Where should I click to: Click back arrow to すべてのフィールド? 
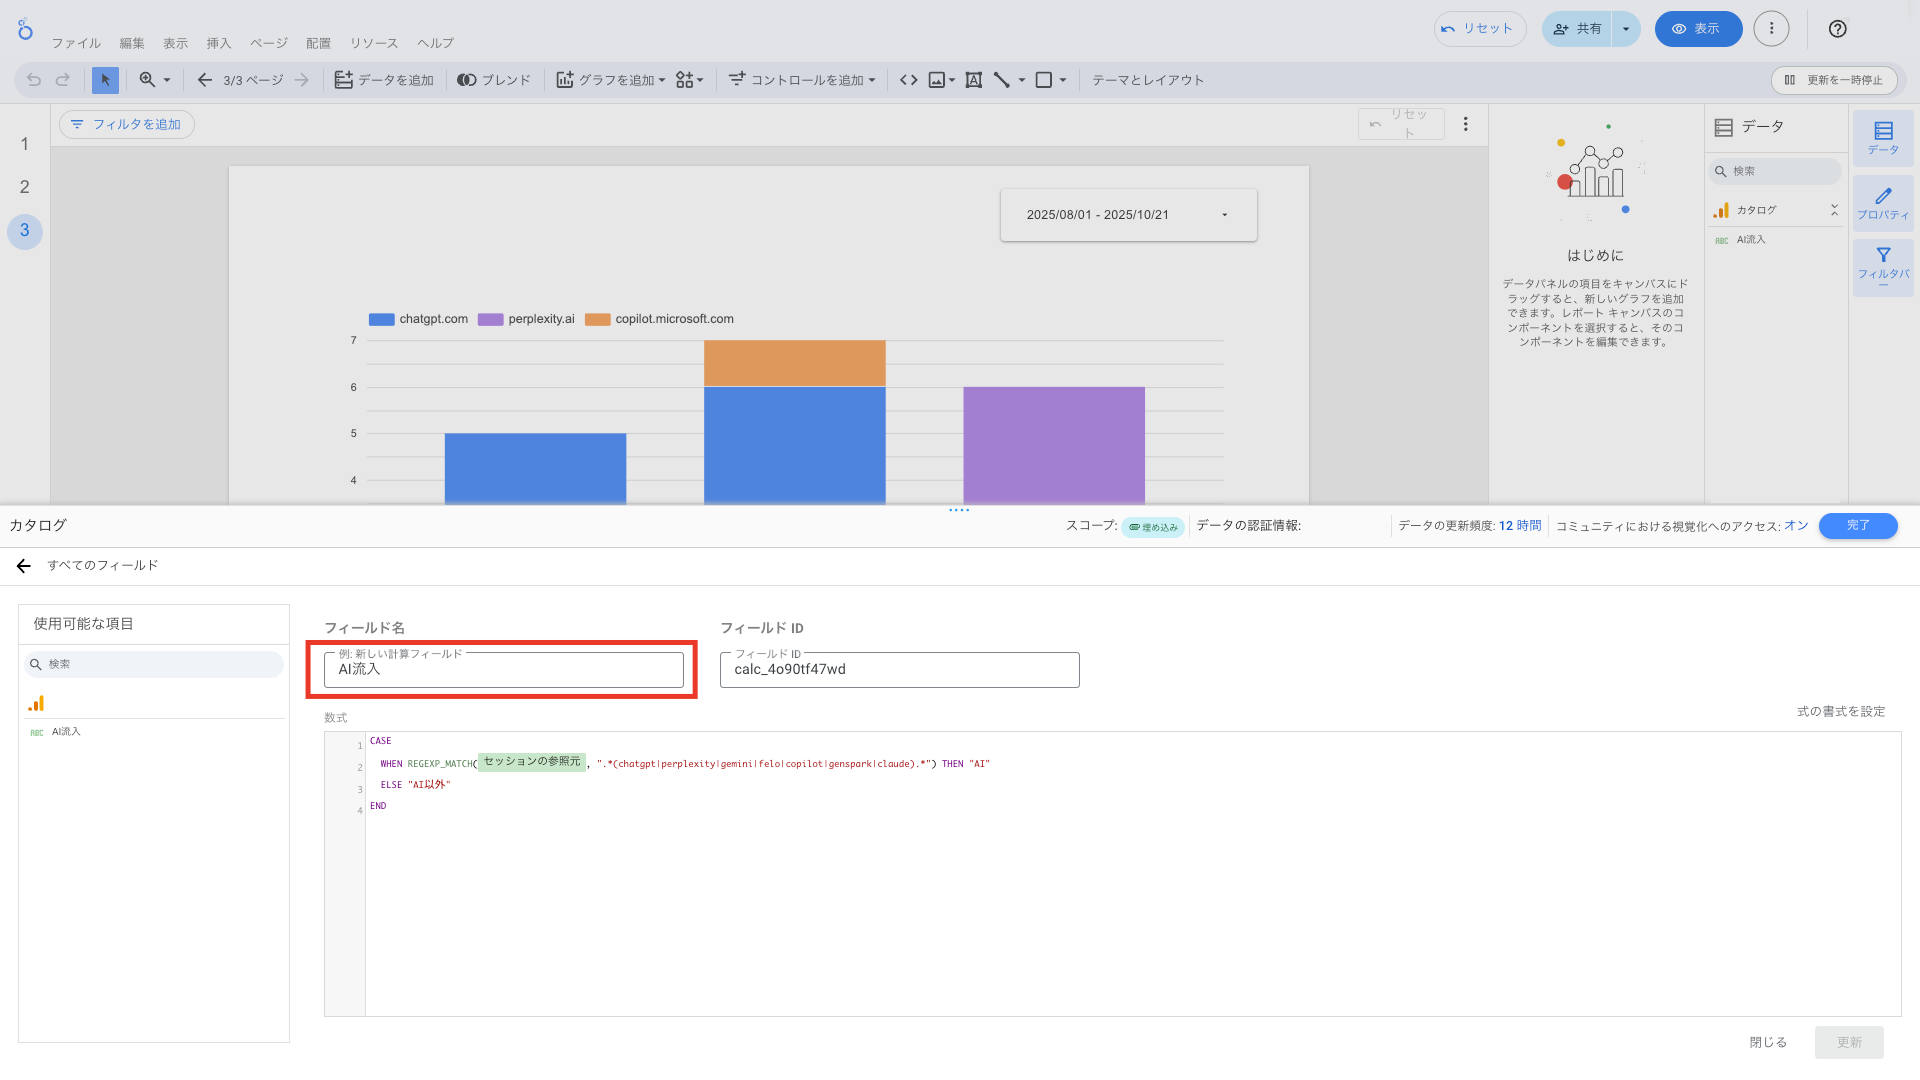24,566
